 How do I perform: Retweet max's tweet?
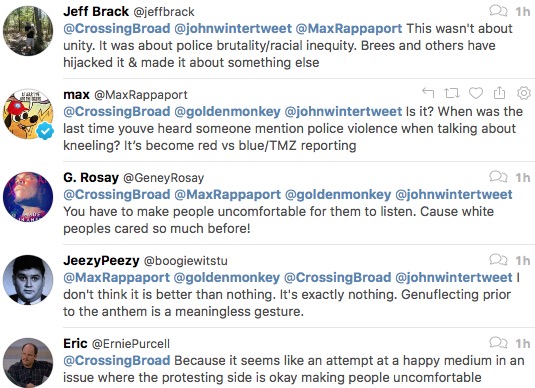pyautogui.click(x=452, y=93)
